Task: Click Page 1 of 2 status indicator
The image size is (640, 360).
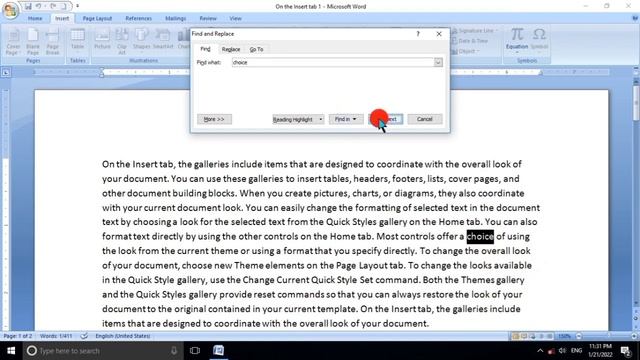Action: pyautogui.click(x=18, y=336)
